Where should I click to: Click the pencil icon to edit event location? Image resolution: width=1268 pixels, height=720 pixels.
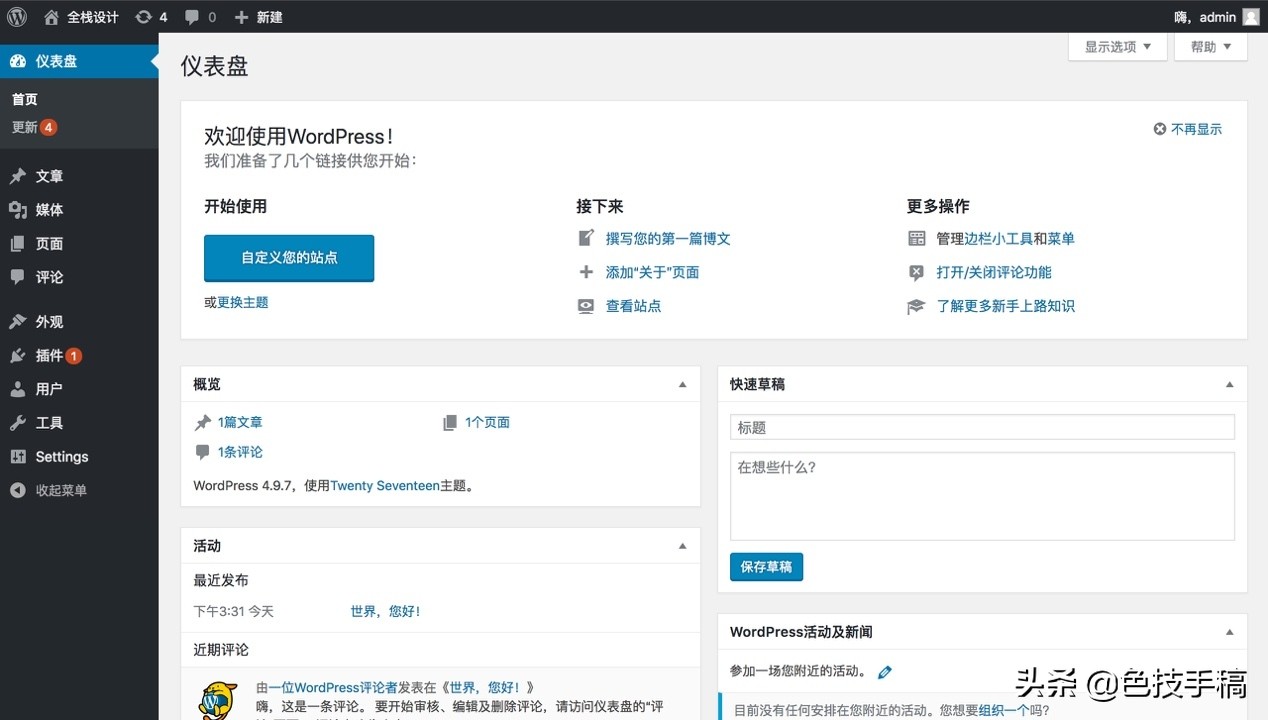point(884,672)
